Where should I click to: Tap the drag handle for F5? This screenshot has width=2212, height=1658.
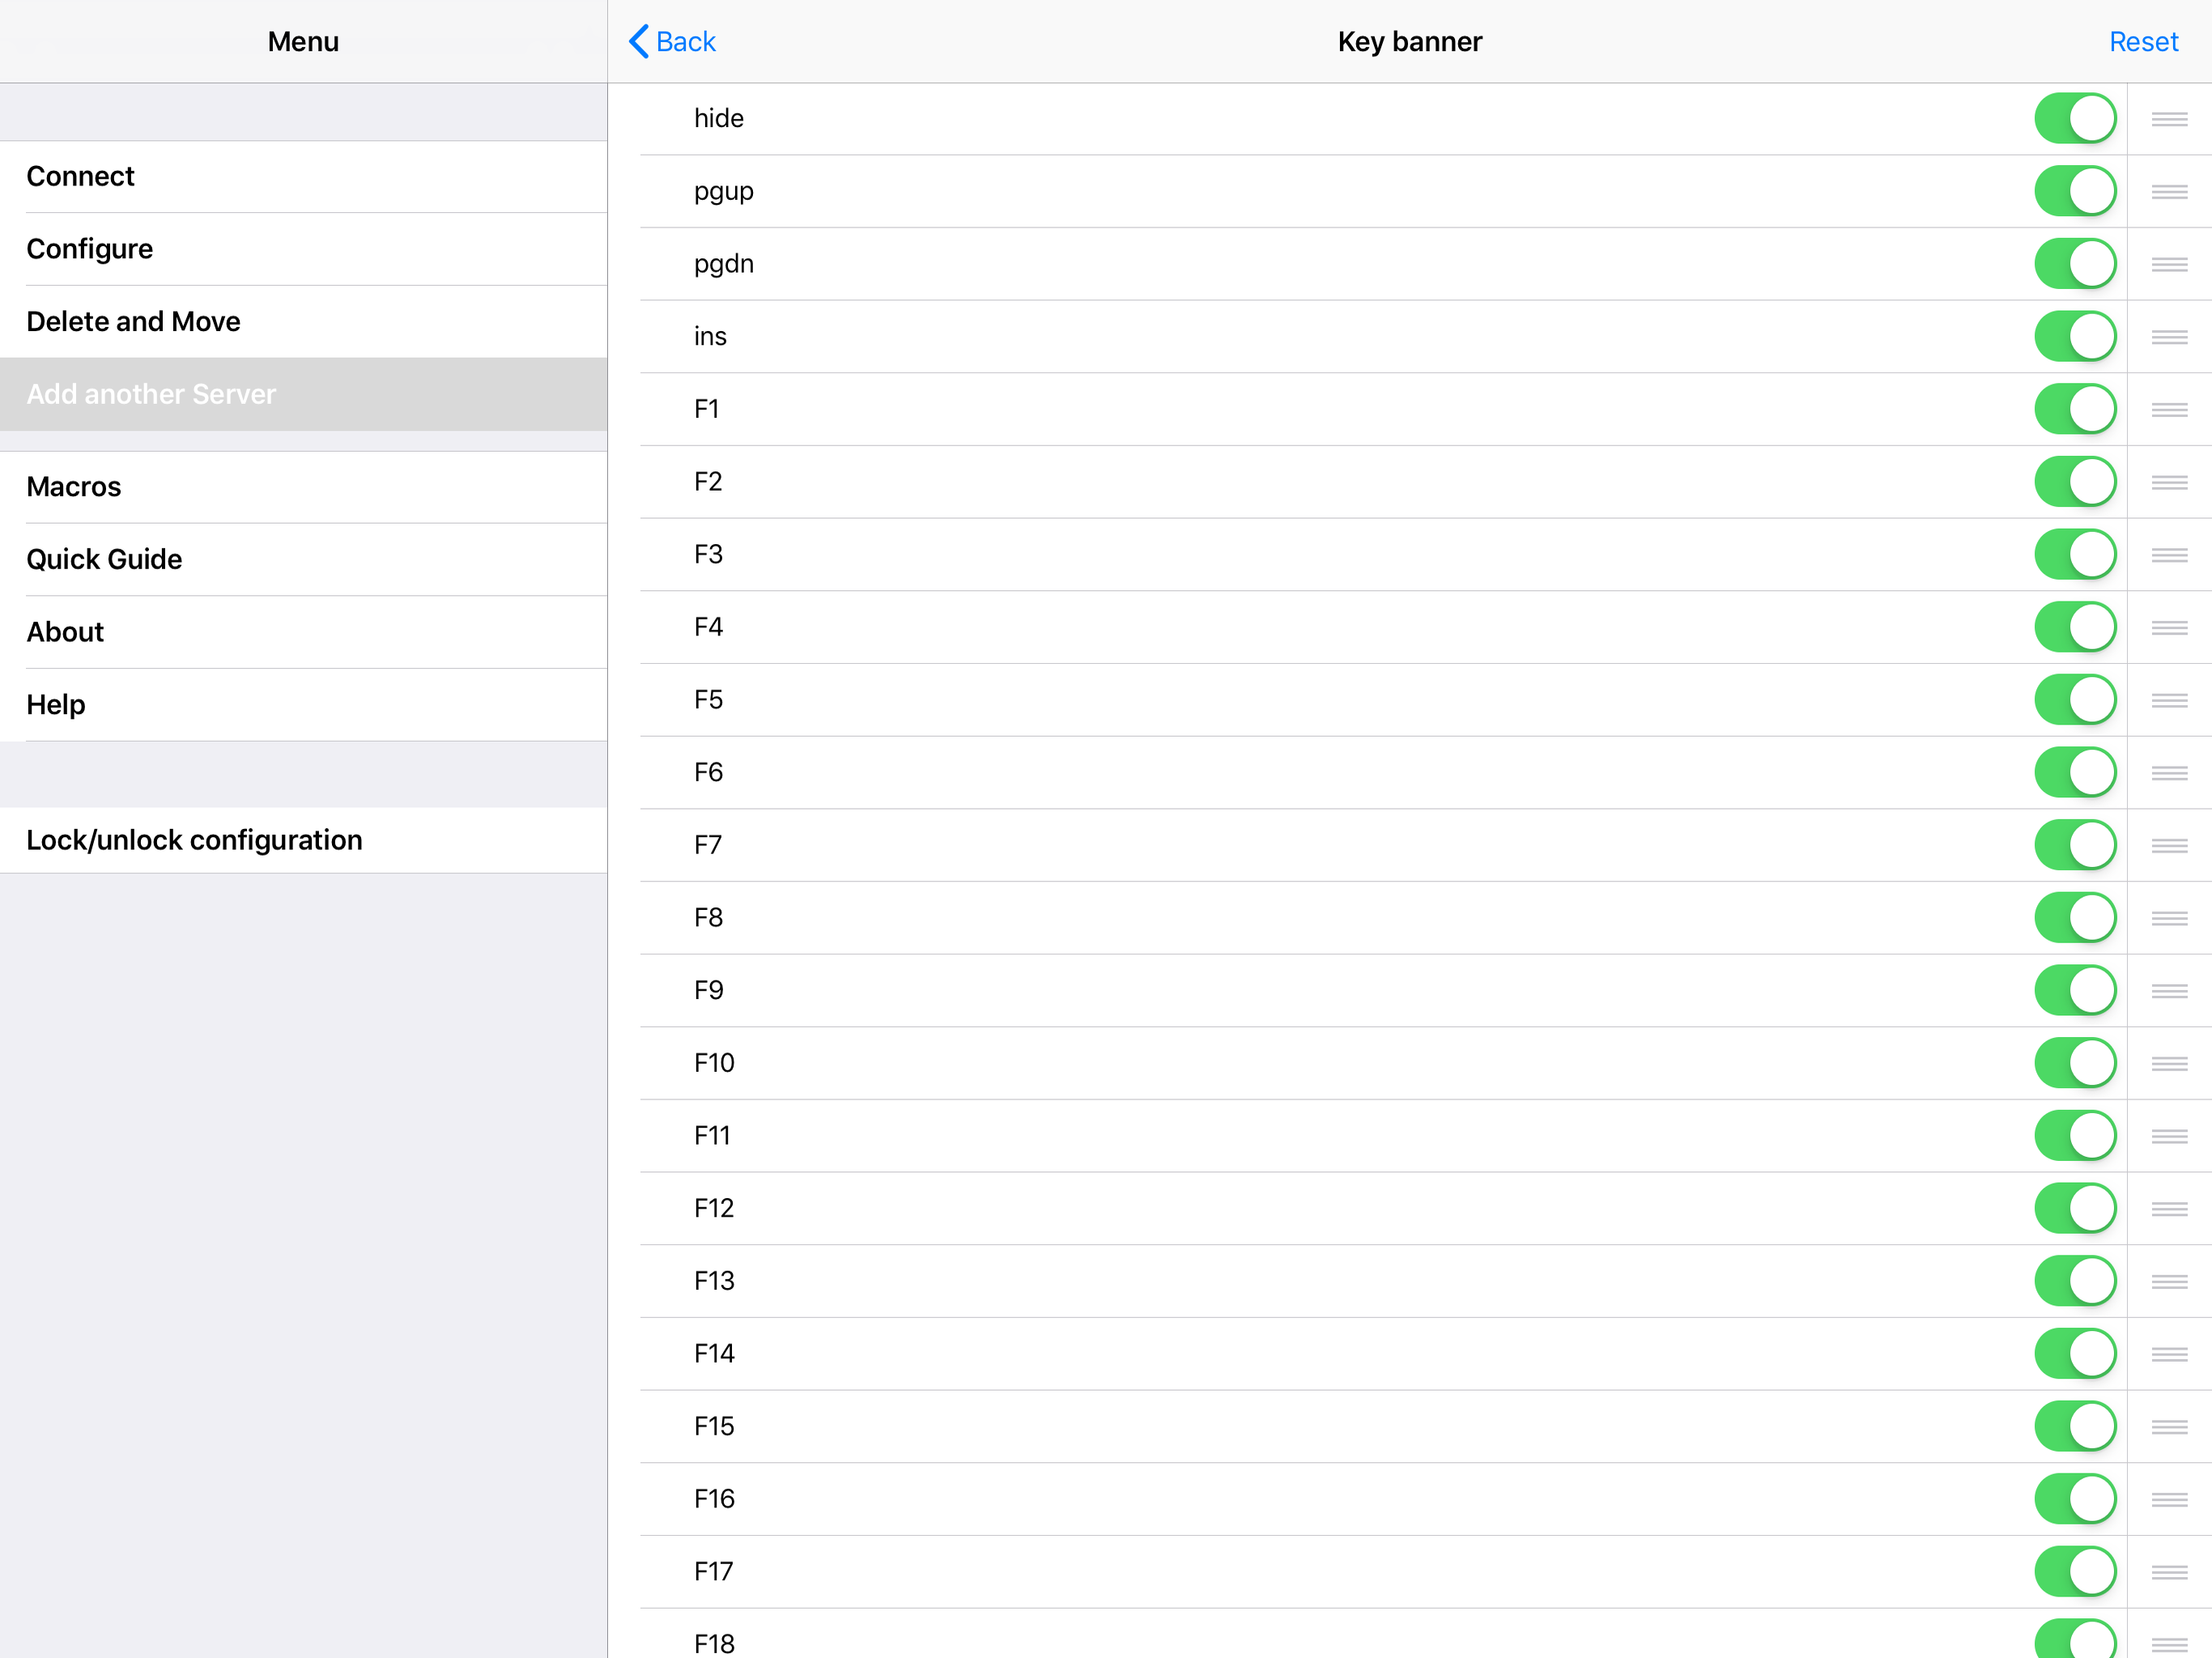tap(2168, 700)
